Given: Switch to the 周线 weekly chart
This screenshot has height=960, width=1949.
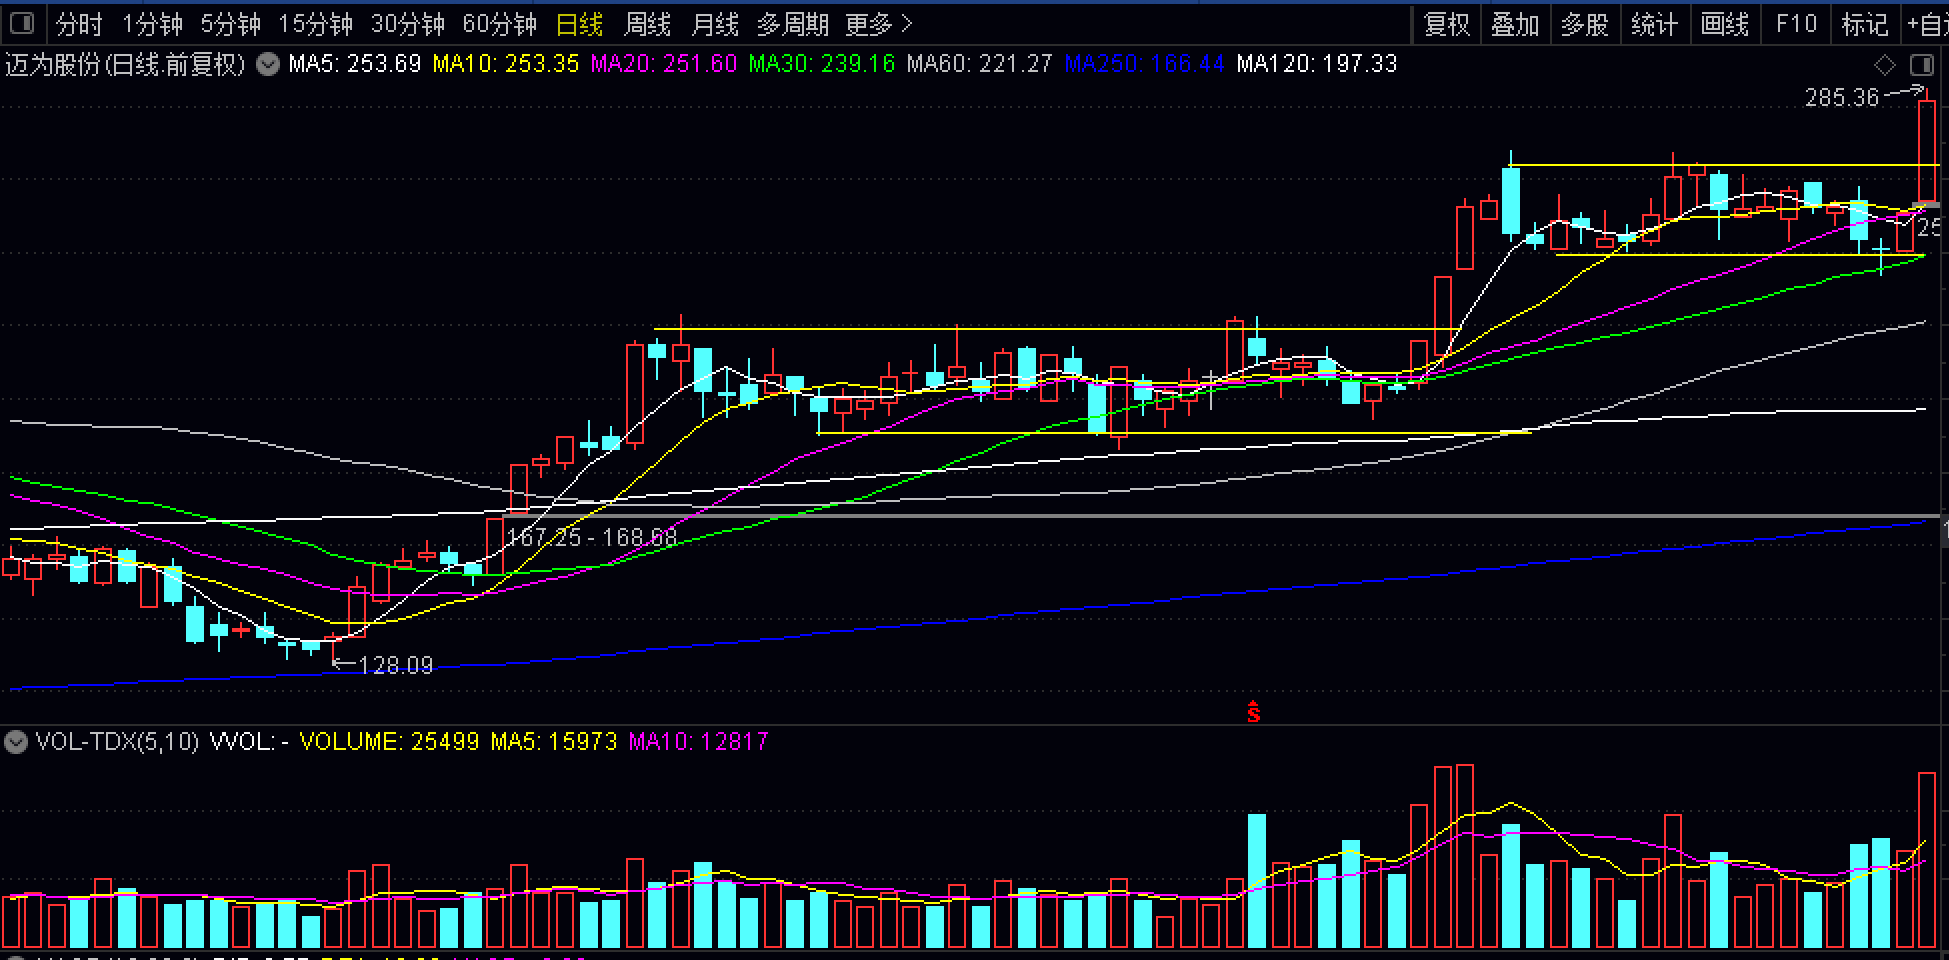Looking at the screenshot, I should pyautogui.click(x=647, y=24).
